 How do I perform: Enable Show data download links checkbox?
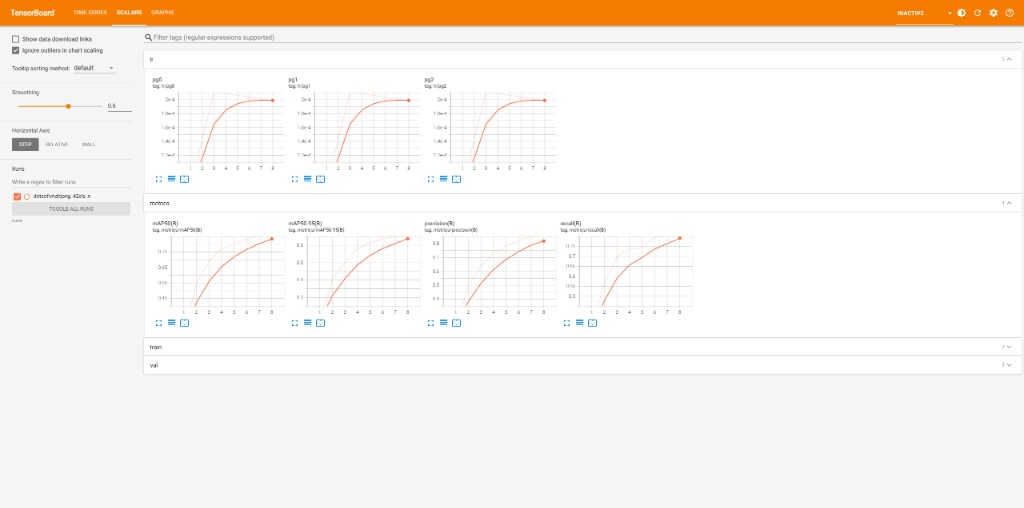[x=15, y=39]
